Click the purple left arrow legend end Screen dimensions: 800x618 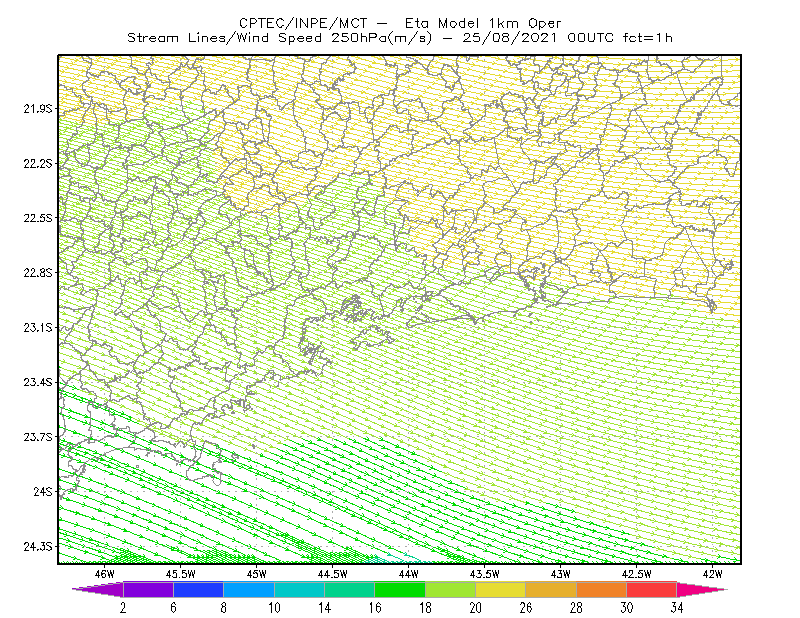point(98,589)
